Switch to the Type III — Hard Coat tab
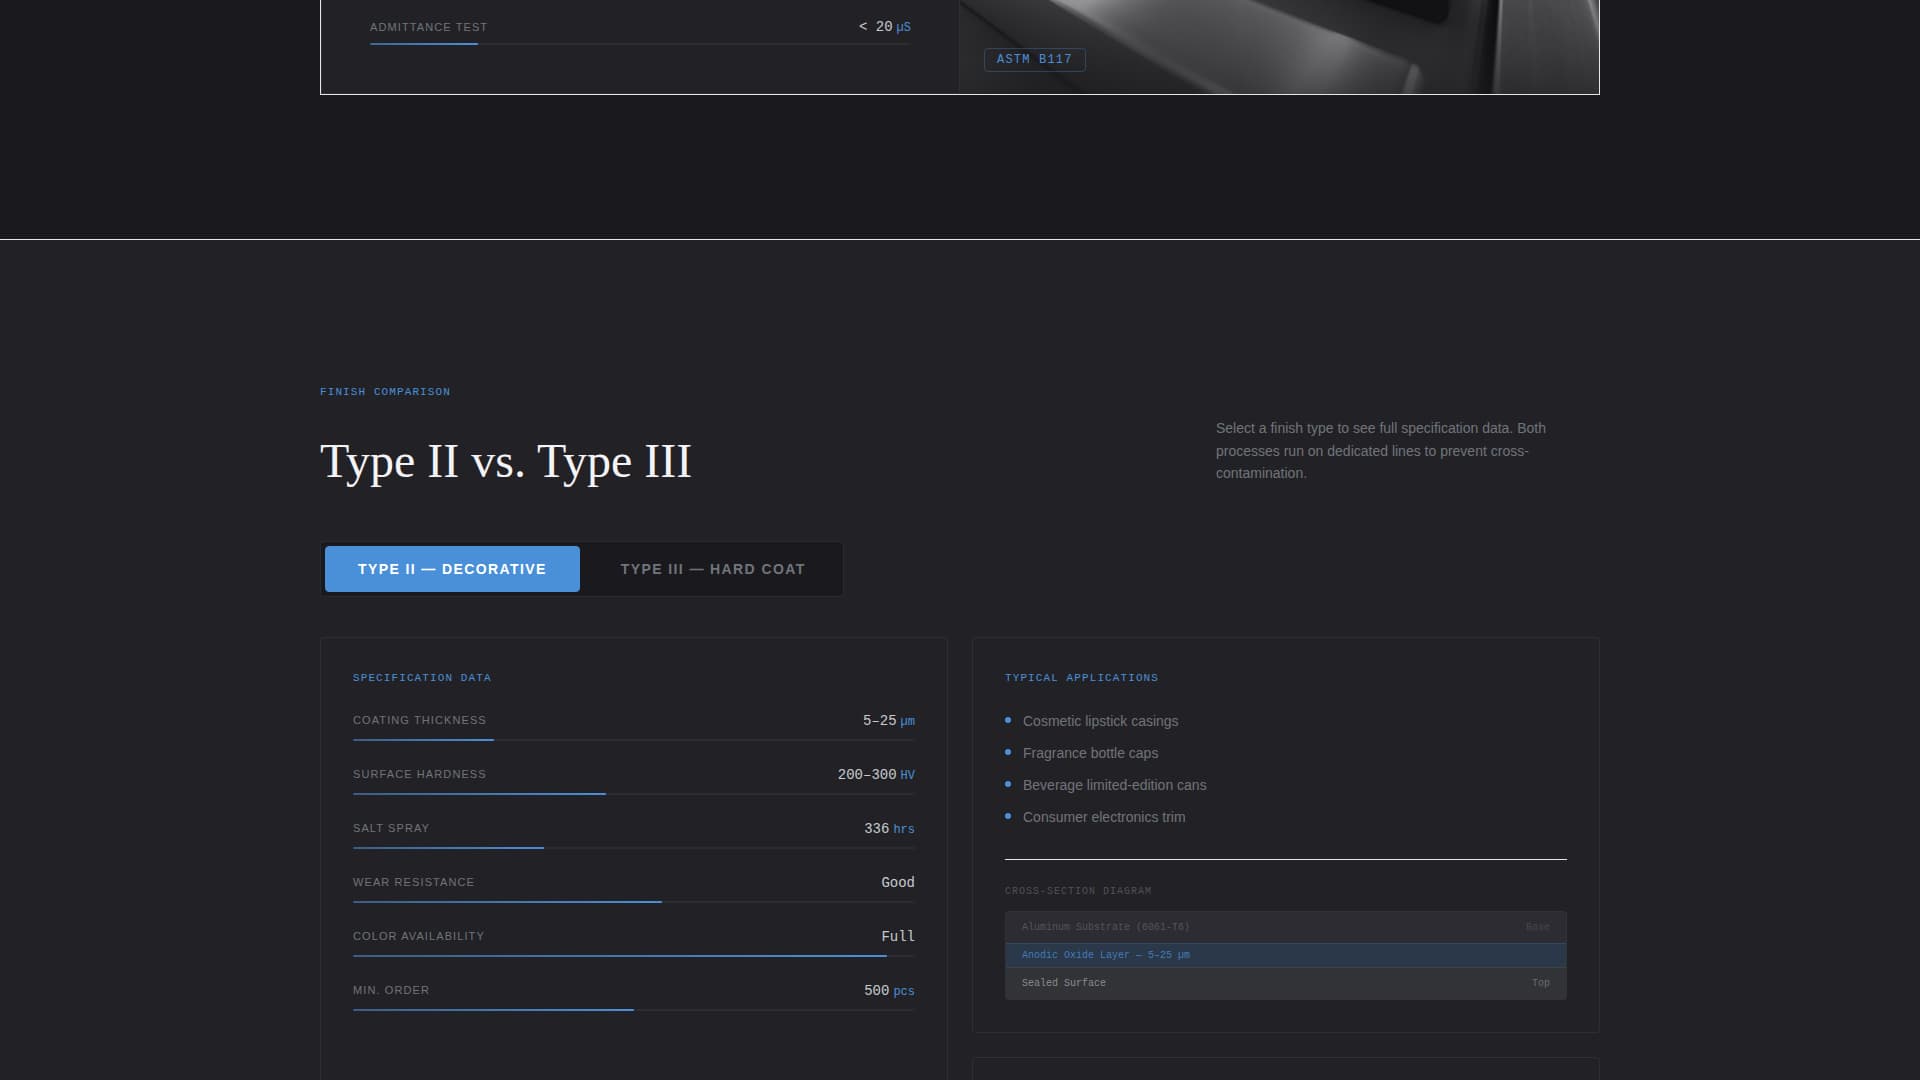The height and width of the screenshot is (1080, 1920). [x=712, y=568]
